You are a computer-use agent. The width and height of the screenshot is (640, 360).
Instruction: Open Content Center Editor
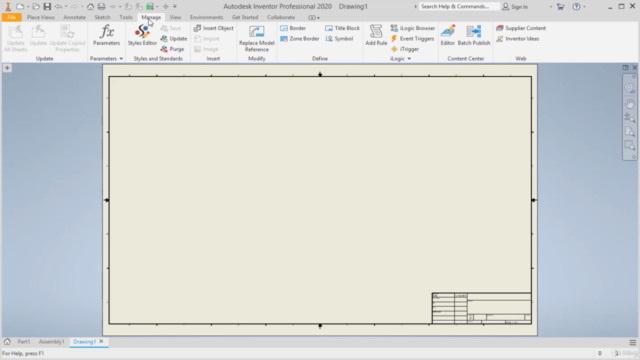(x=447, y=35)
